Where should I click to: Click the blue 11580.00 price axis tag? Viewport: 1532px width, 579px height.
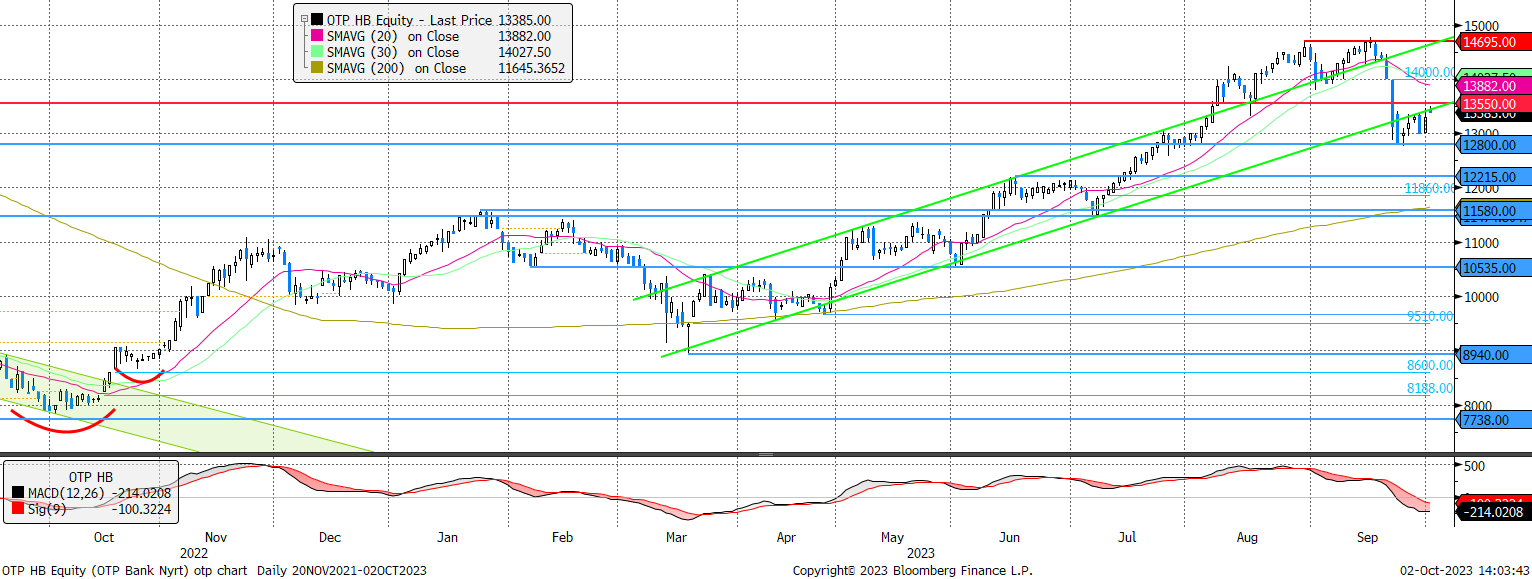coord(1493,211)
